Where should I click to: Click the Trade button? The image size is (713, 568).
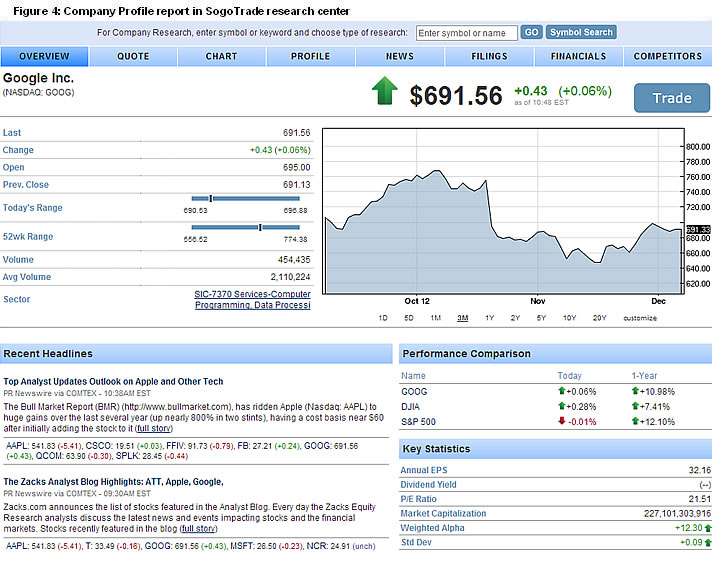tap(672, 98)
